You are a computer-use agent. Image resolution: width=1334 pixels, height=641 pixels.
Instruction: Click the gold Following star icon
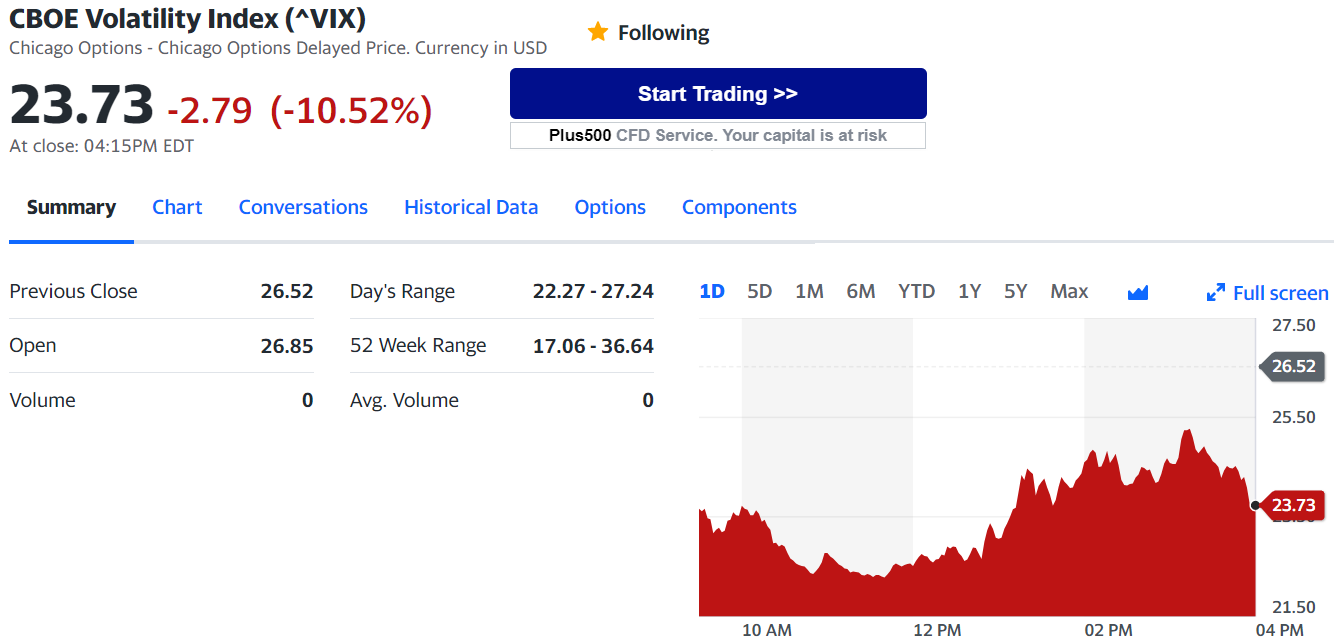point(598,32)
